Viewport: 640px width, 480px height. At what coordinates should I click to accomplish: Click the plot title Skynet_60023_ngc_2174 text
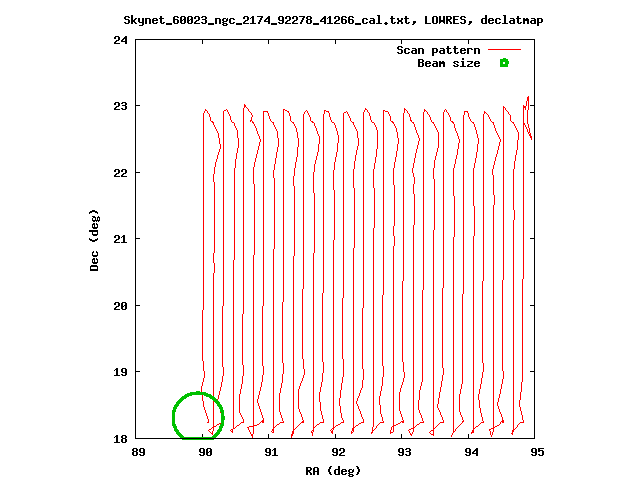pyautogui.click(x=333, y=20)
